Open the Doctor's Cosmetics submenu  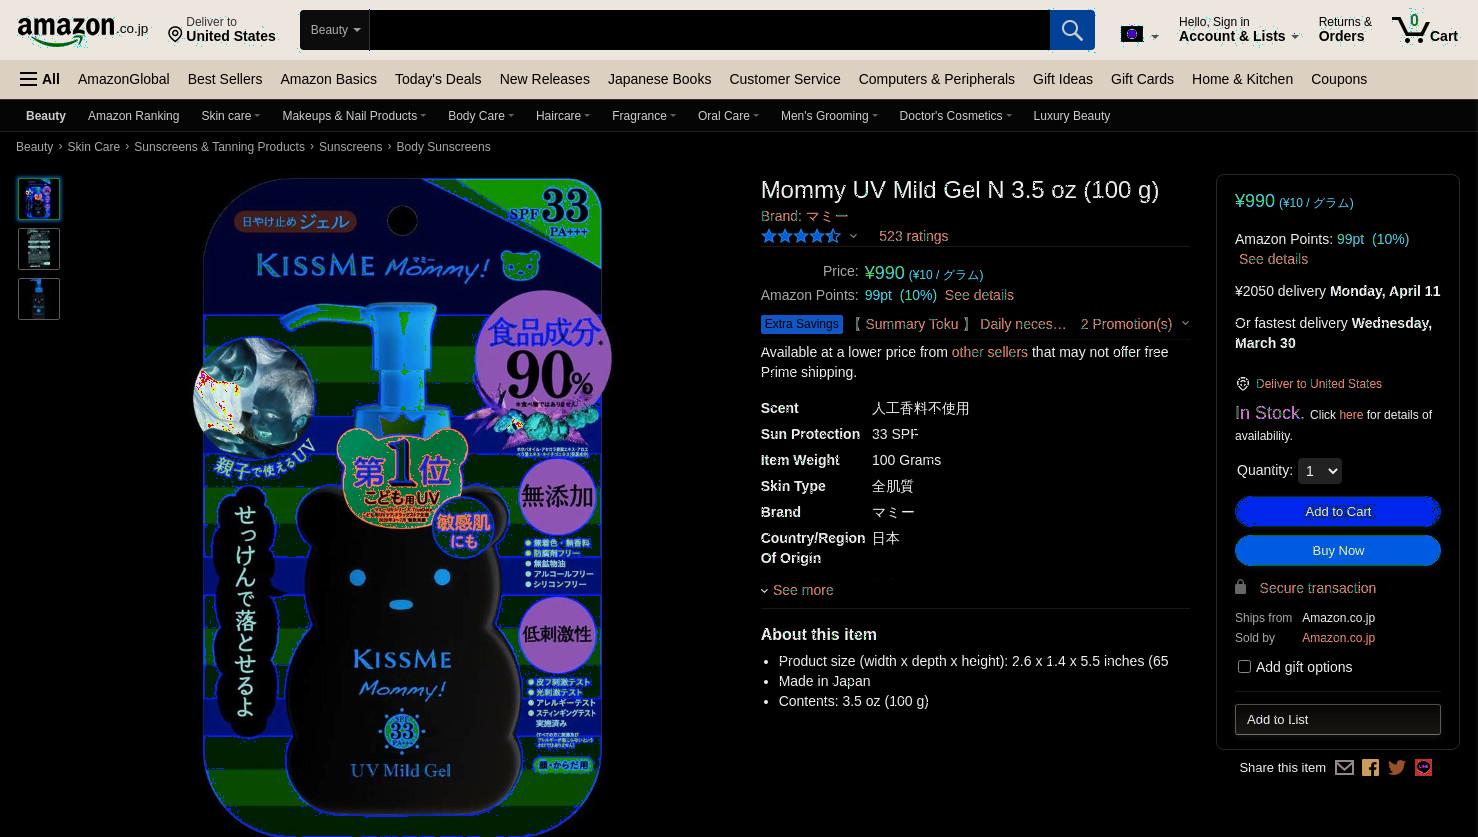point(955,116)
